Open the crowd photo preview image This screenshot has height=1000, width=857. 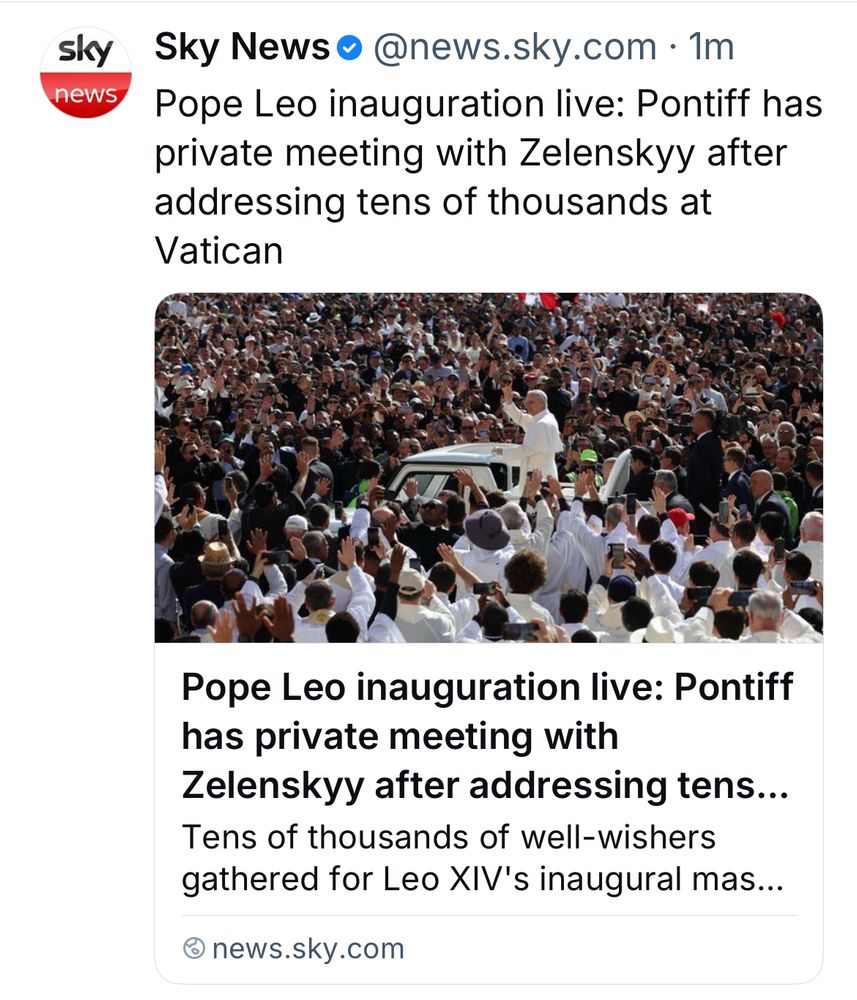pos(488,467)
